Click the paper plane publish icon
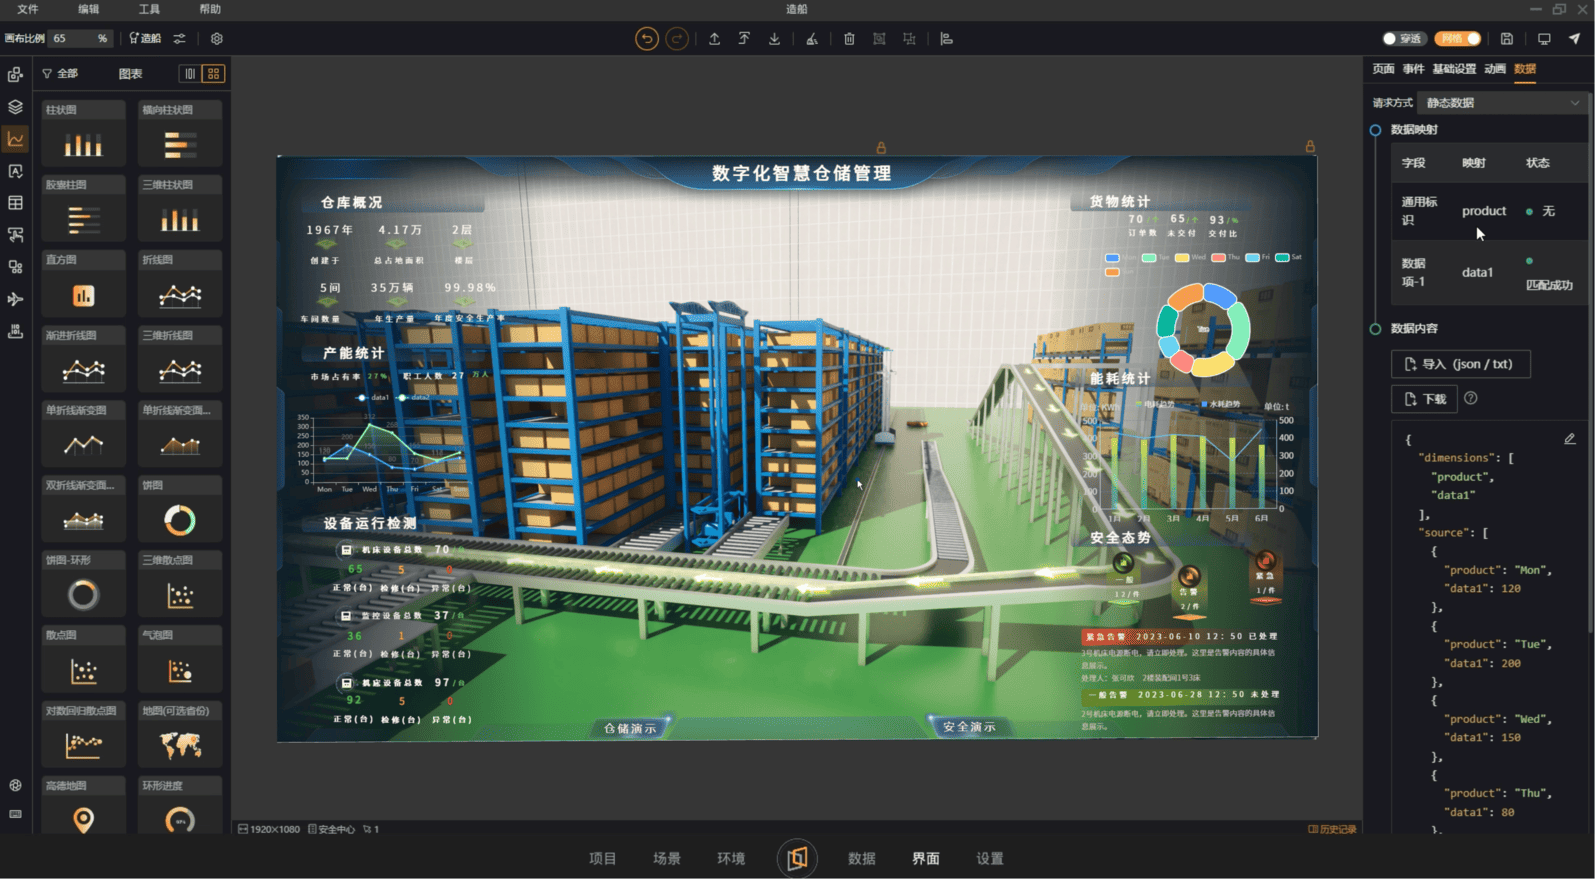1595x879 pixels. tap(1574, 39)
